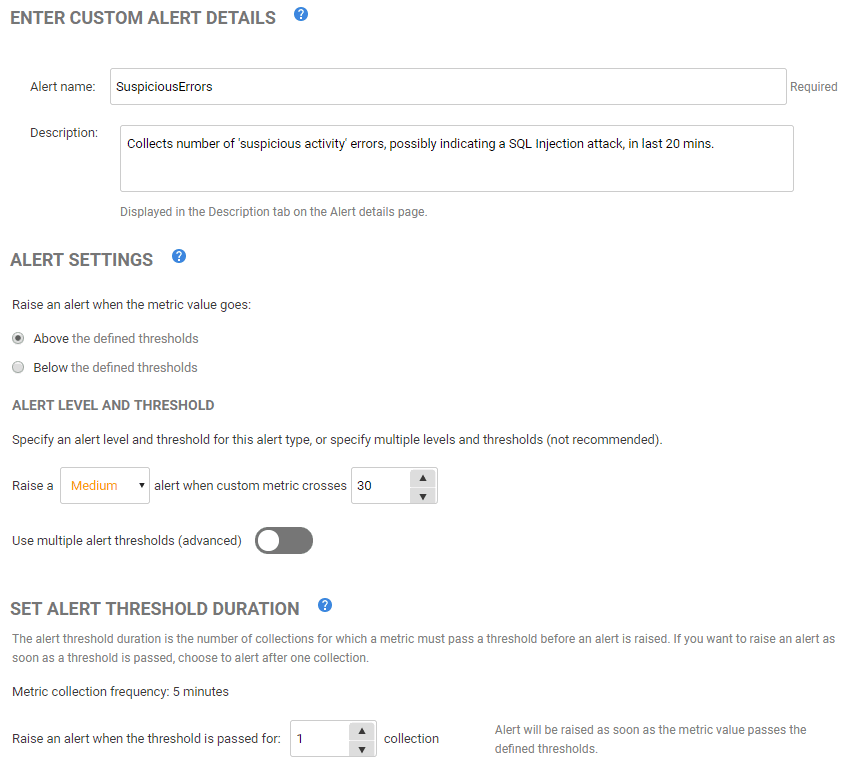Click the dropdown arrow next to Medium
859x763 pixels.
coord(141,485)
